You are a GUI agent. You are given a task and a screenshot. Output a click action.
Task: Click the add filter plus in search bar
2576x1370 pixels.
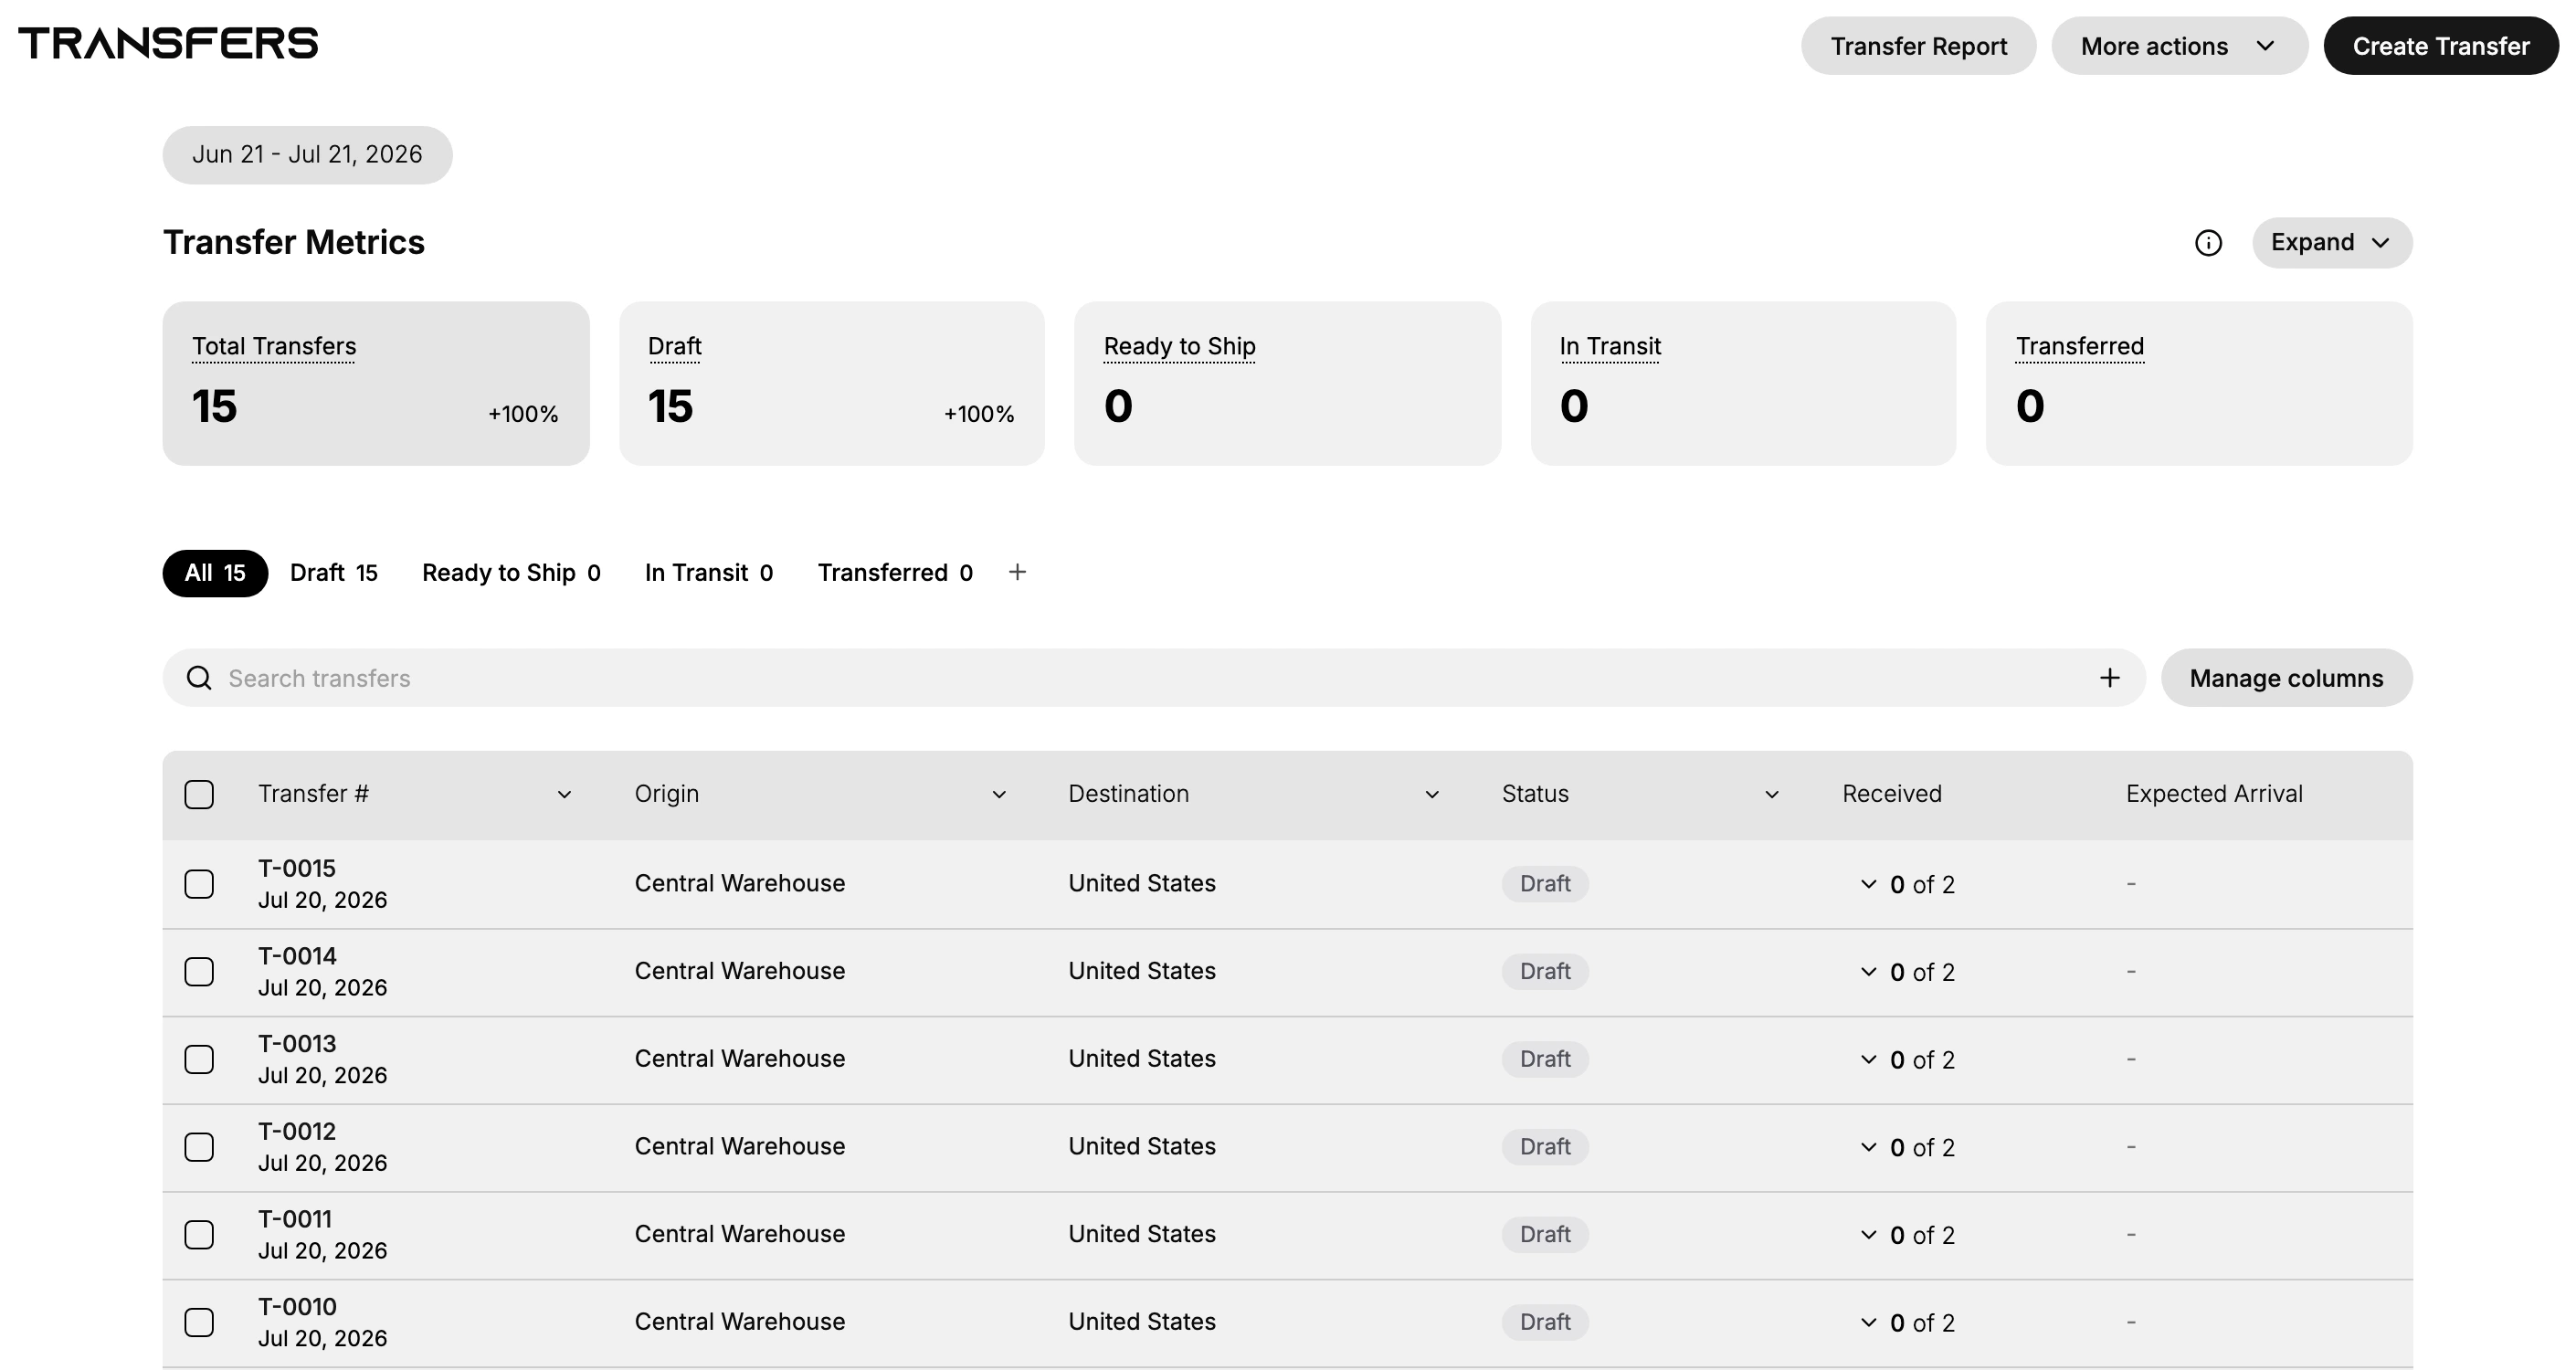2109,678
